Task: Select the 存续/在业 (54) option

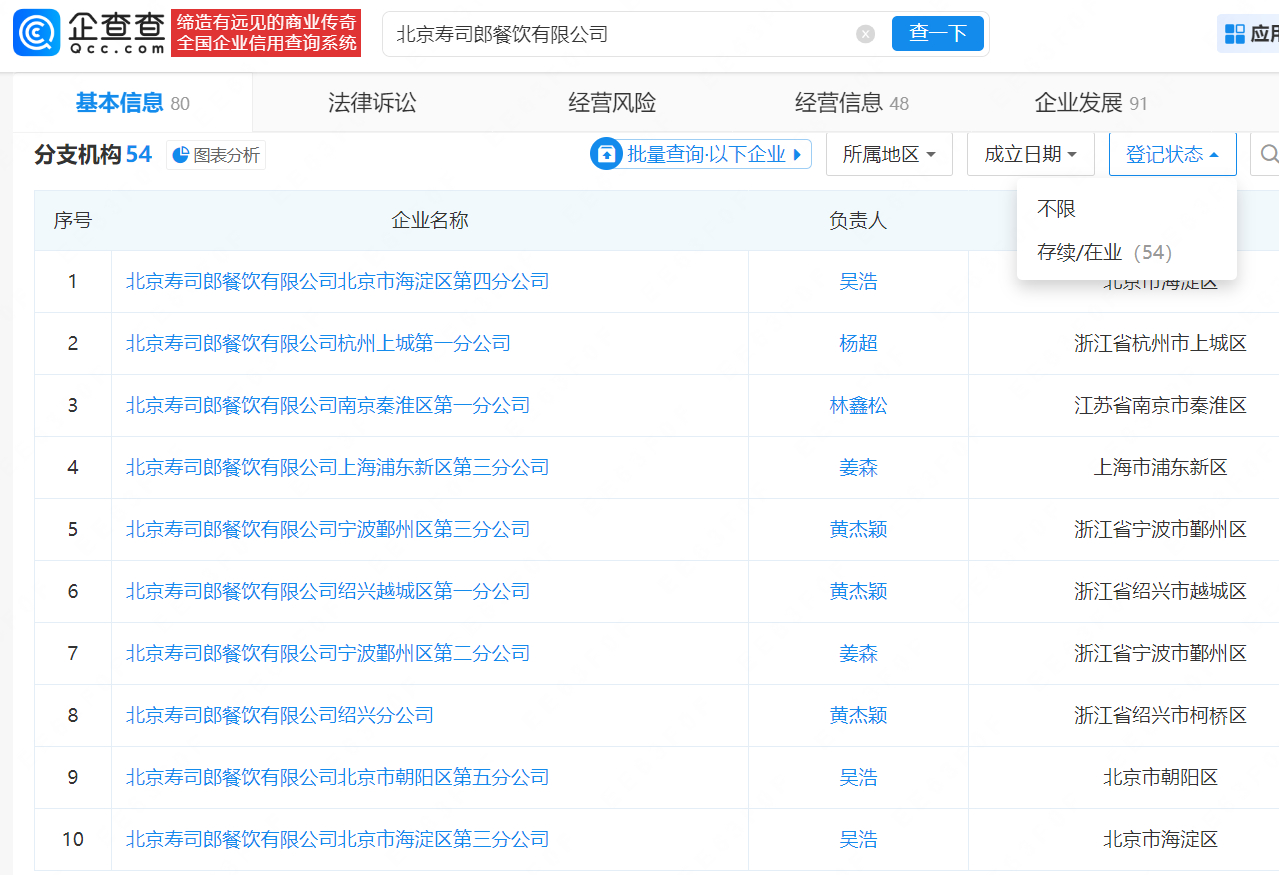Action: point(1104,252)
